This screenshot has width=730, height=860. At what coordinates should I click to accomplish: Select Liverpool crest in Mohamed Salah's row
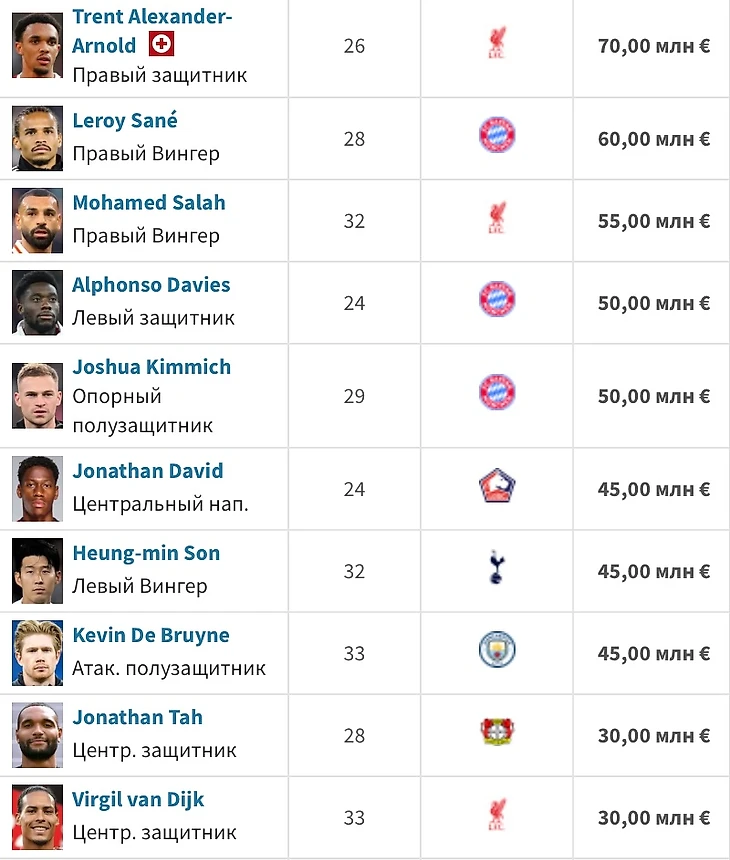pyautogui.click(x=495, y=219)
